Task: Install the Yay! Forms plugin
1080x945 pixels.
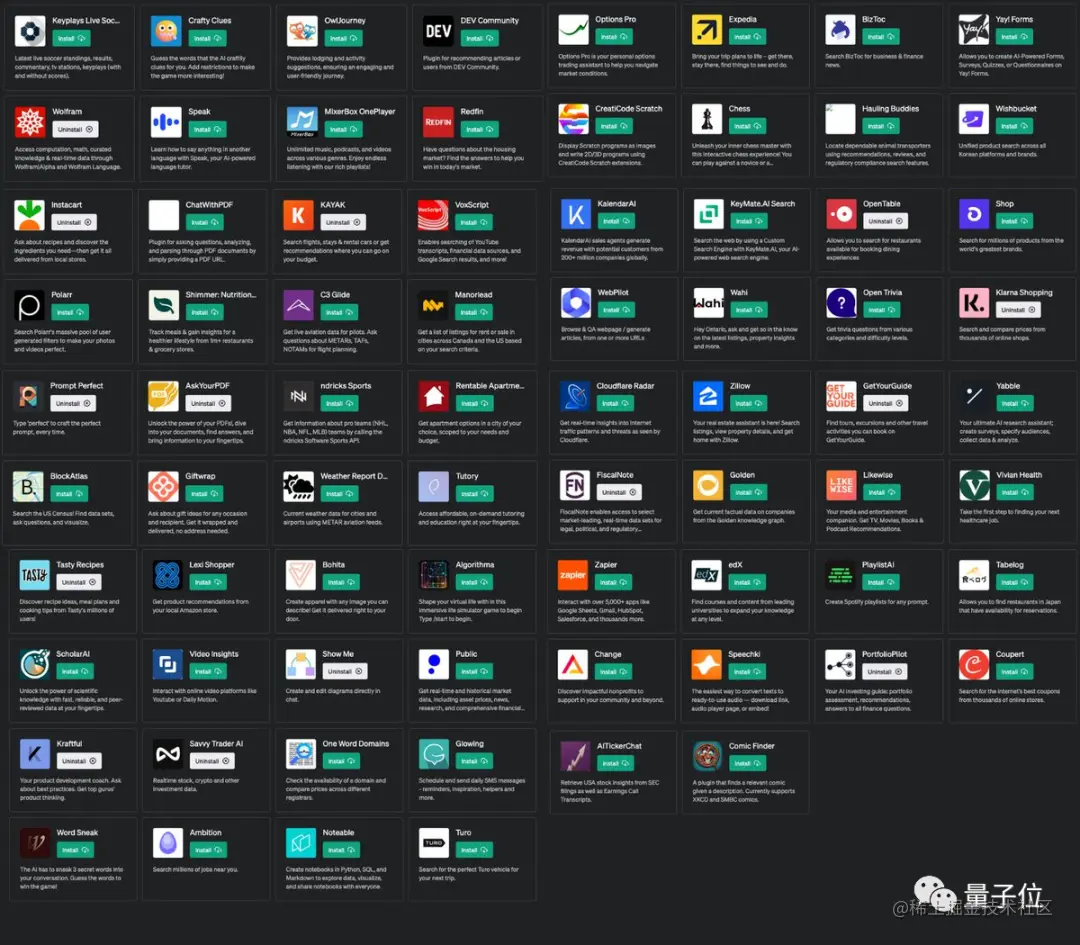Action: (x=1014, y=37)
